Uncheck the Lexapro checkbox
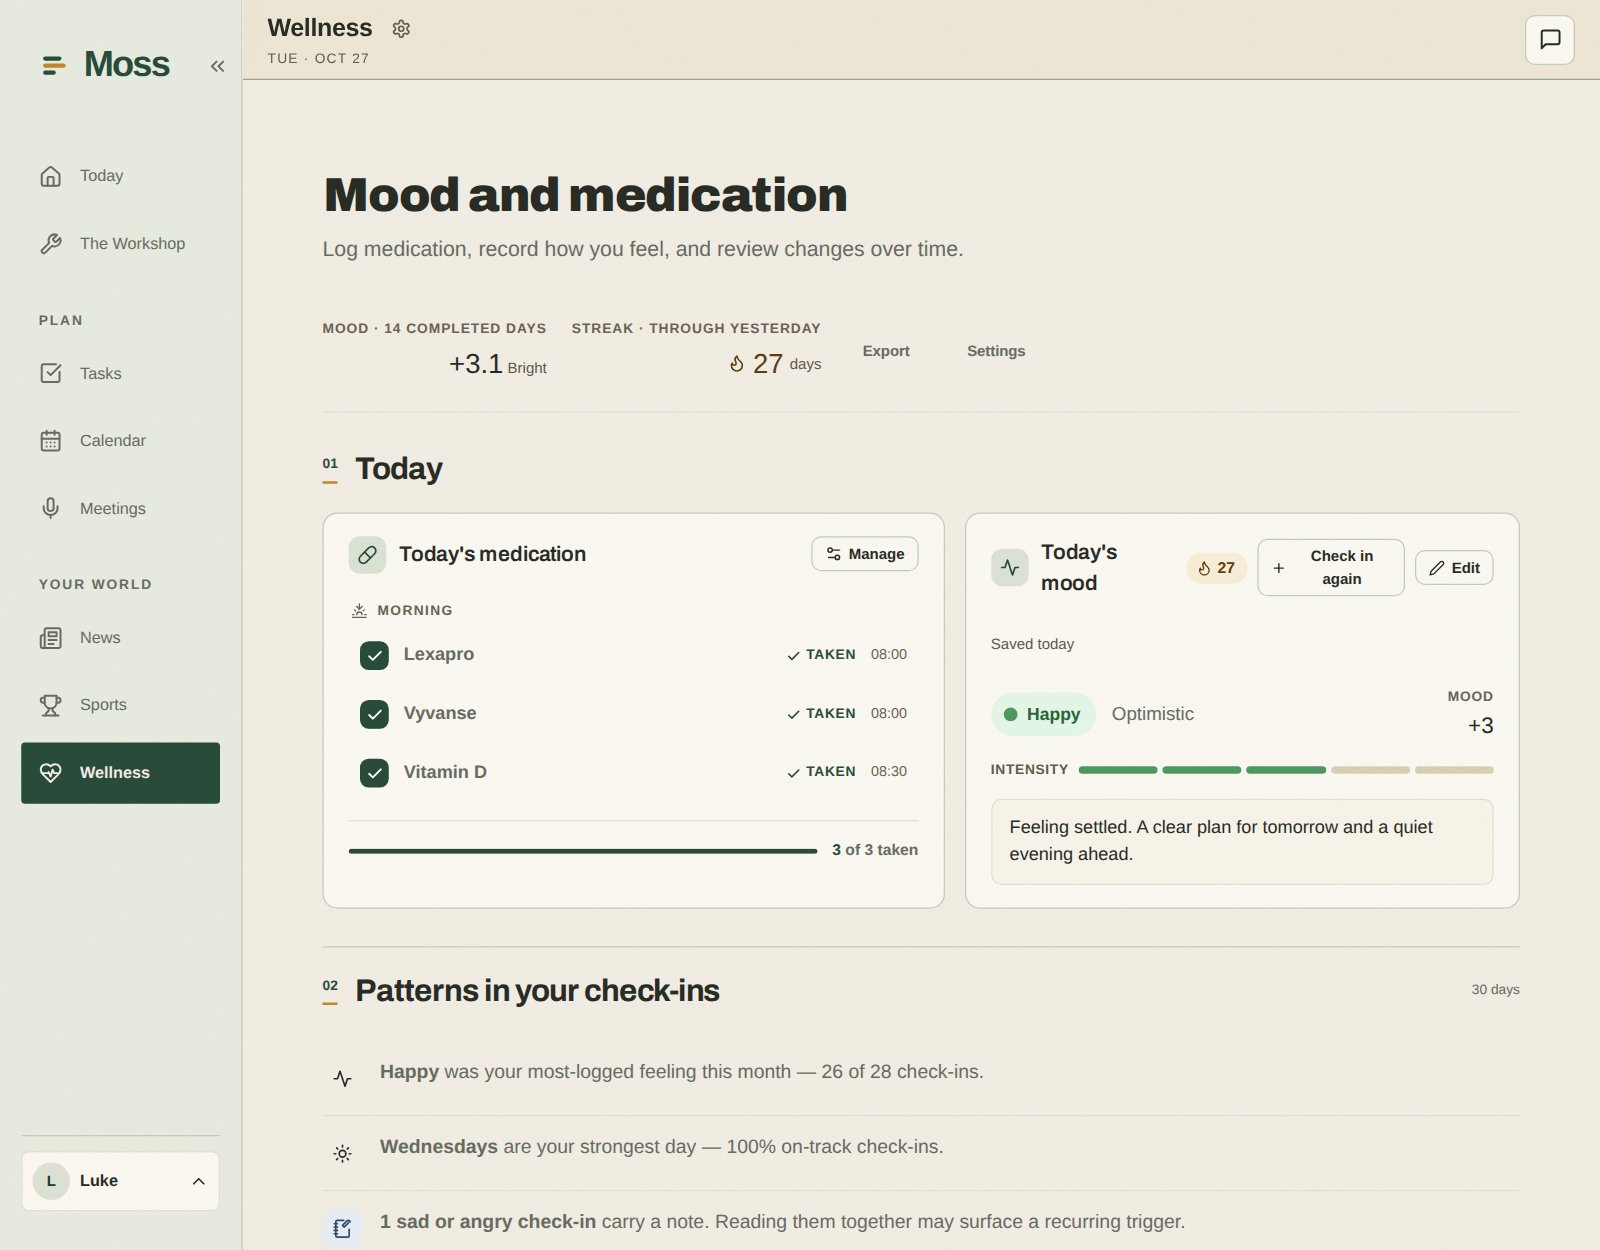The width and height of the screenshot is (1600, 1250). point(374,655)
